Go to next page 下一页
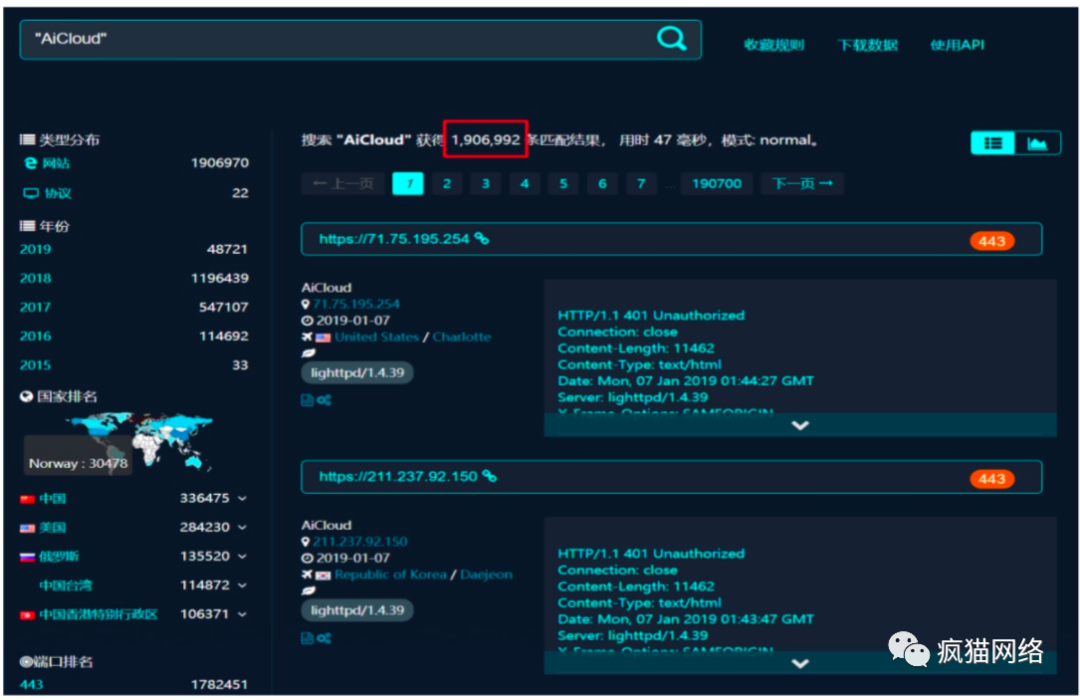The width and height of the screenshot is (1080, 700). pos(802,183)
